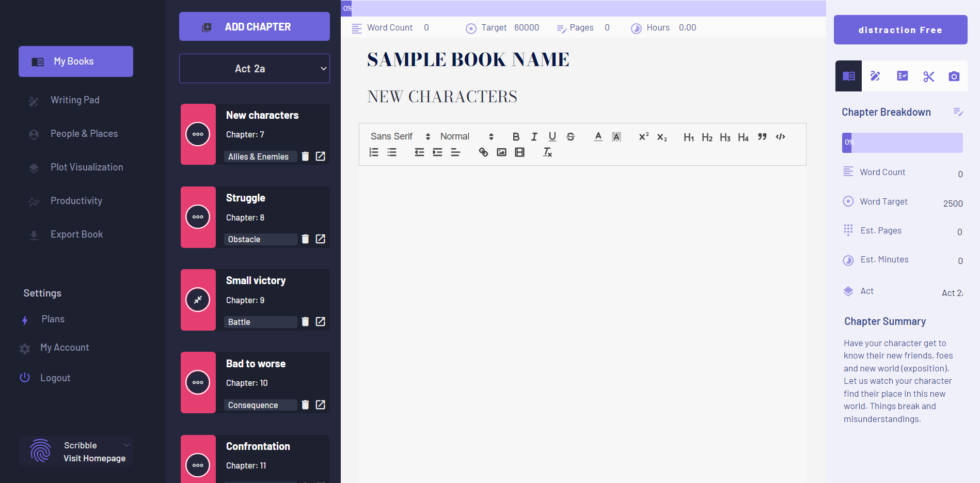Apply Heading 2 style

(x=707, y=137)
